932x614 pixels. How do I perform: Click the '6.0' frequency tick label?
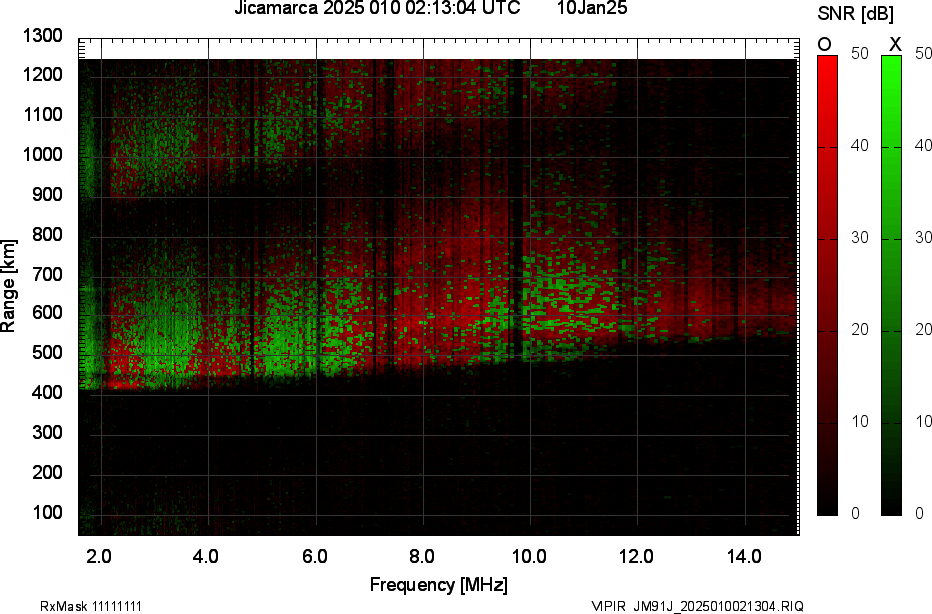(x=314, y=557)
